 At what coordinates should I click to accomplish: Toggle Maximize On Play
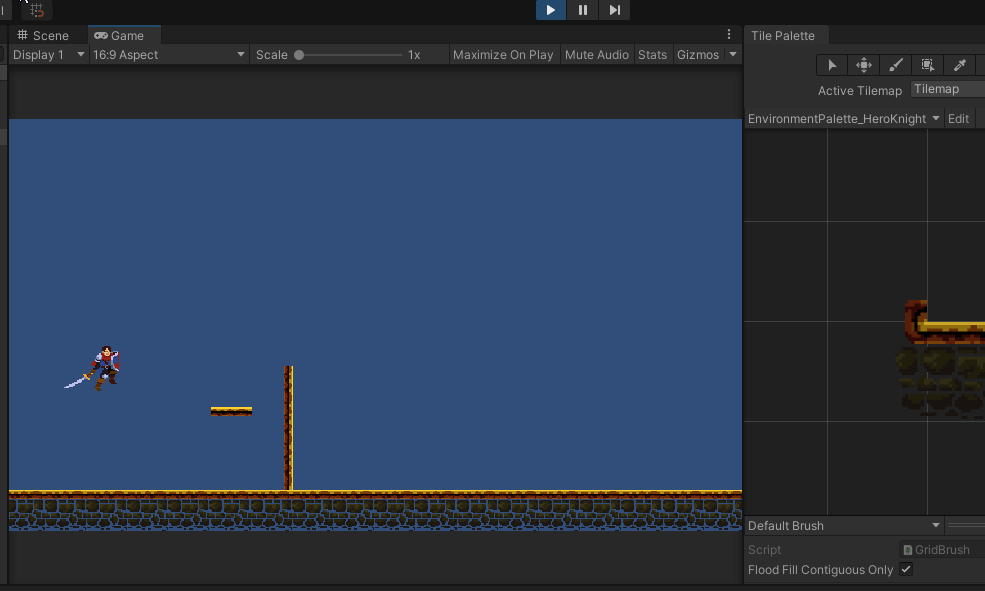502,55
